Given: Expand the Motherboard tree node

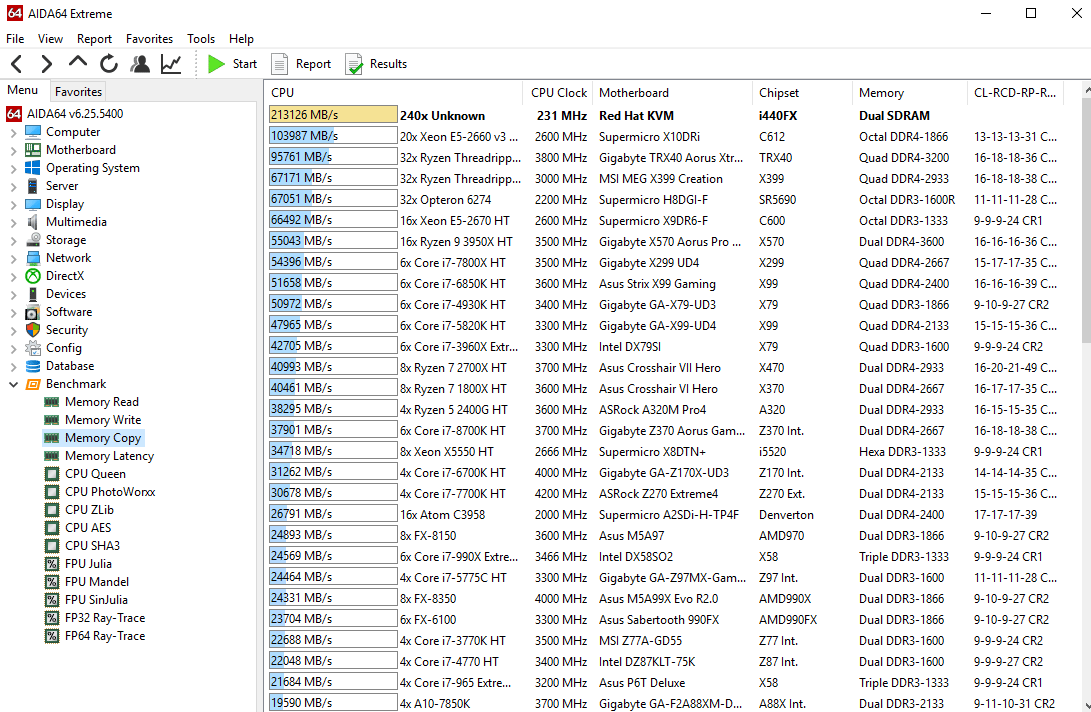Looking at the screenshot, I should (x=13, y=150).
